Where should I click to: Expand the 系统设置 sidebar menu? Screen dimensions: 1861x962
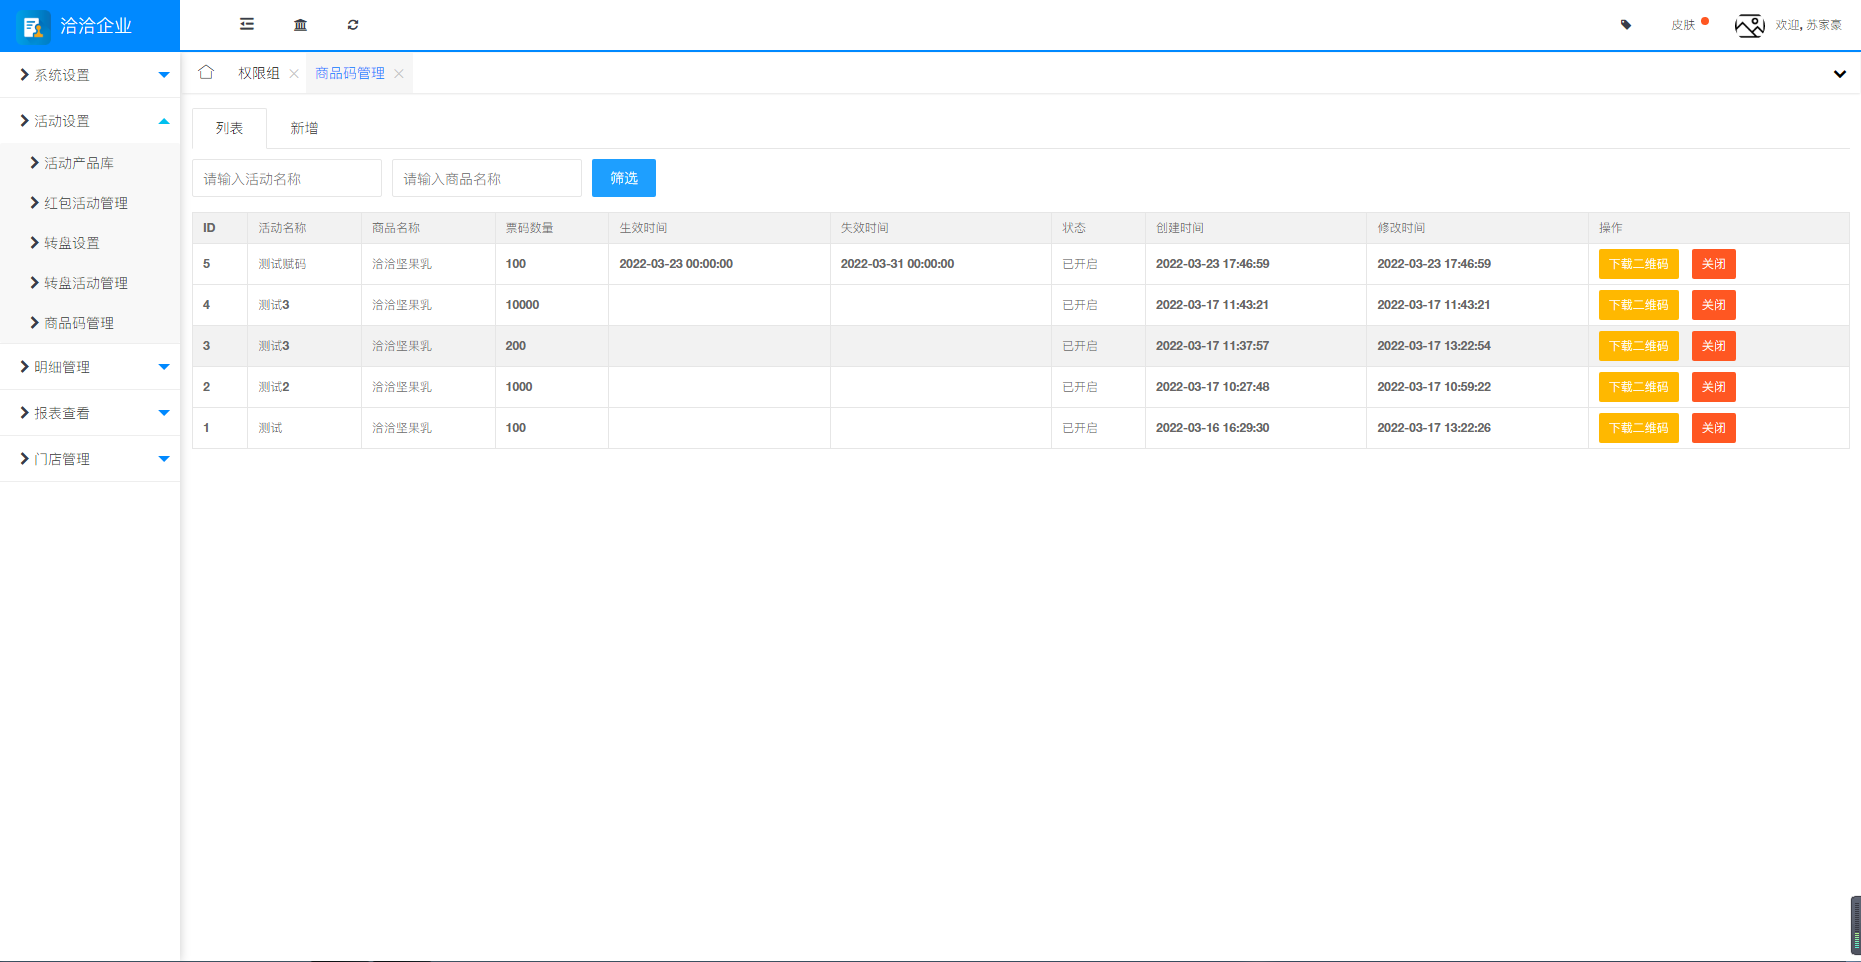(90, 75)
